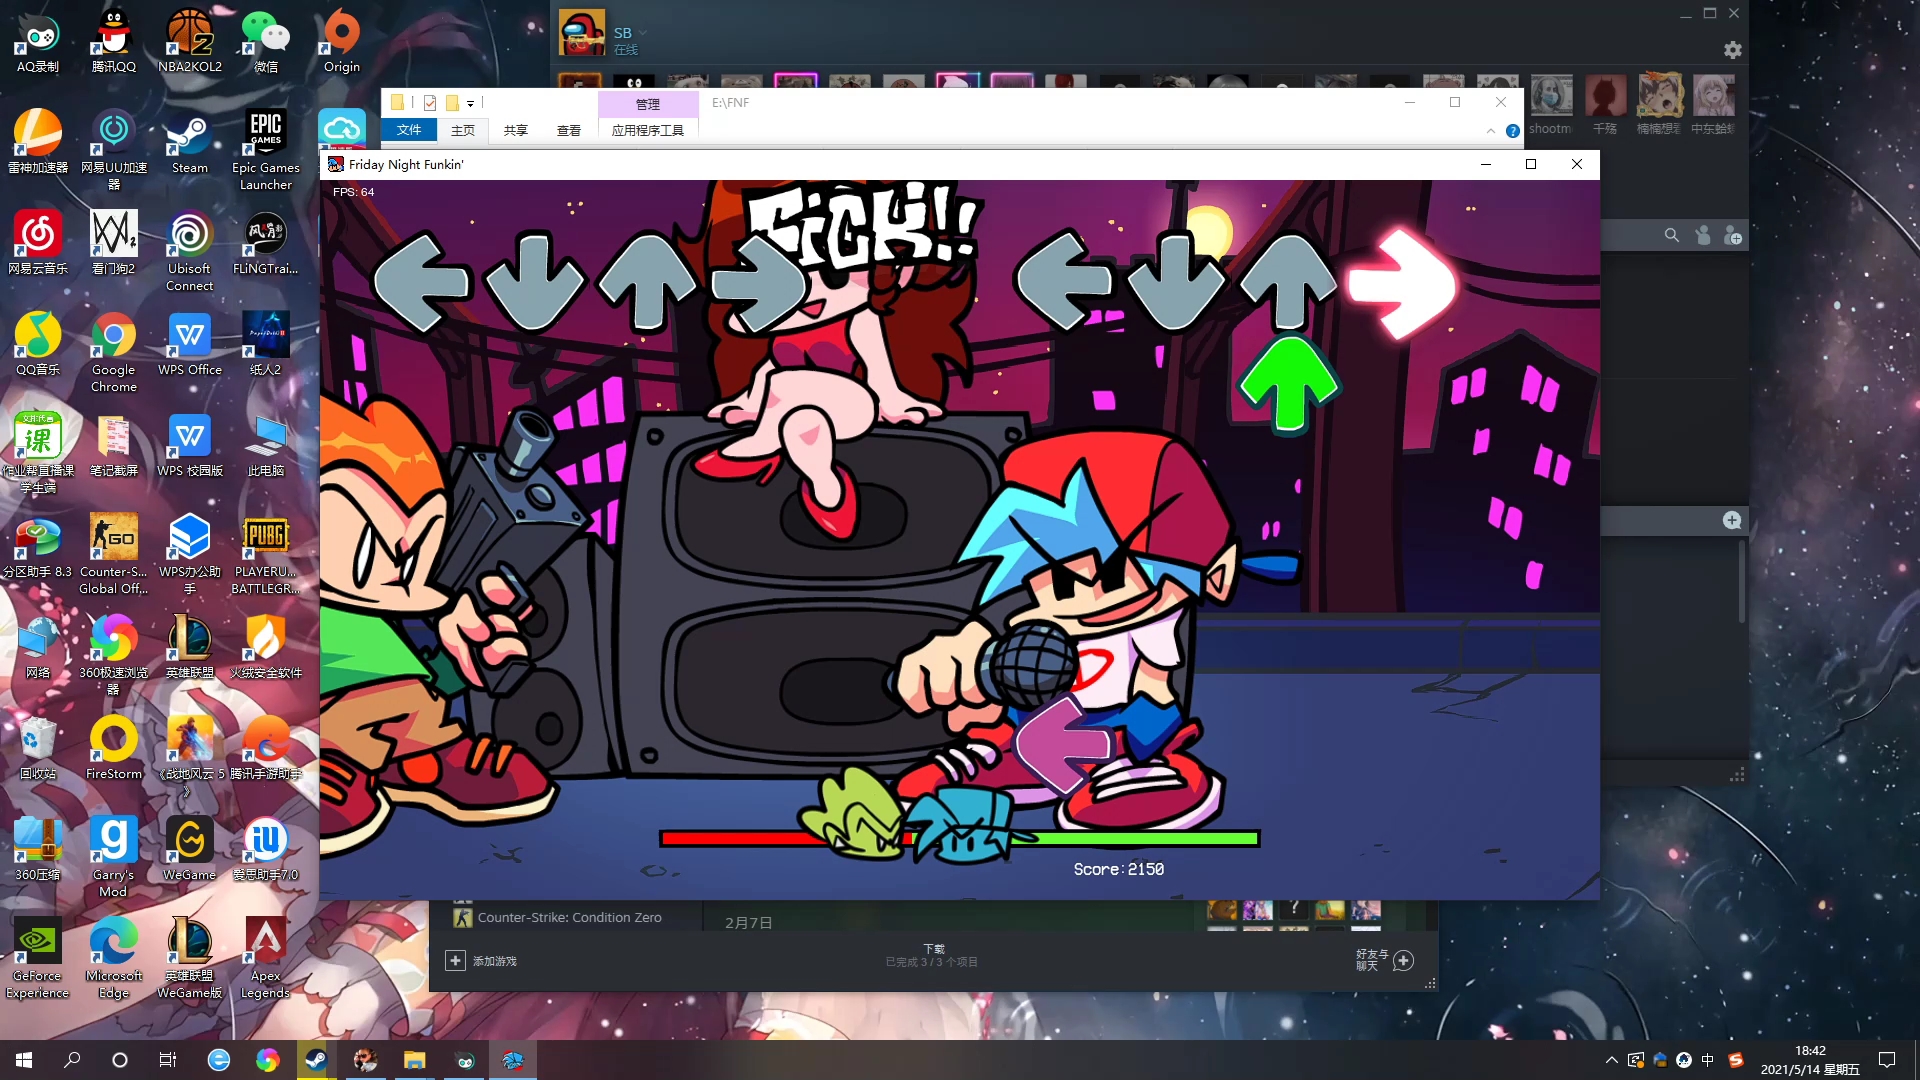Click the Steam icon on the taskbar
This screenshot has width=1920, height=1080.
pyautogui.click(x=315, y=1060)
